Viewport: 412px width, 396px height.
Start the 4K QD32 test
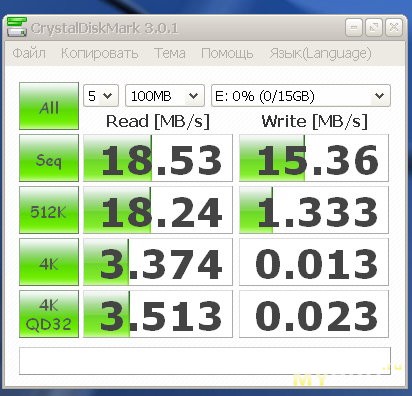click(x=49, y=314)
